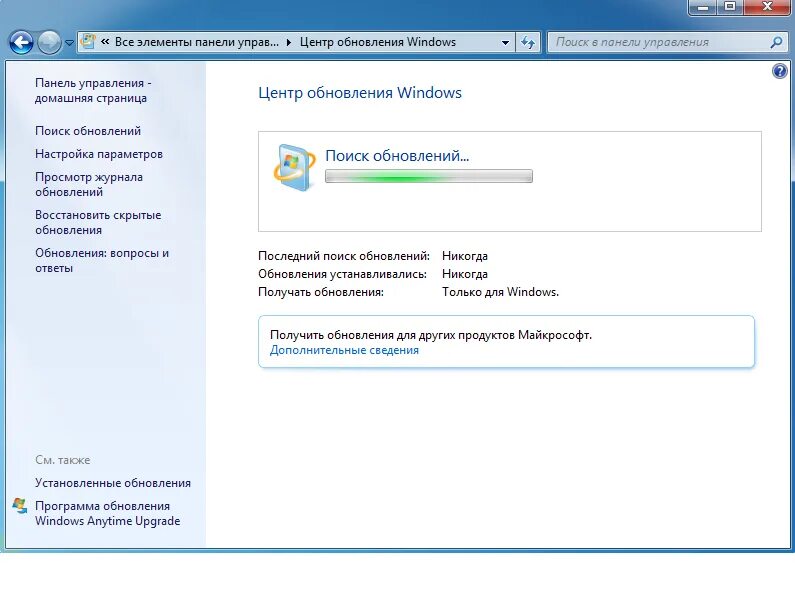The width and height of the screenshot is (795, 610).
Task: Open "Дополнительные сведения" link
Action: coord(344,350)
